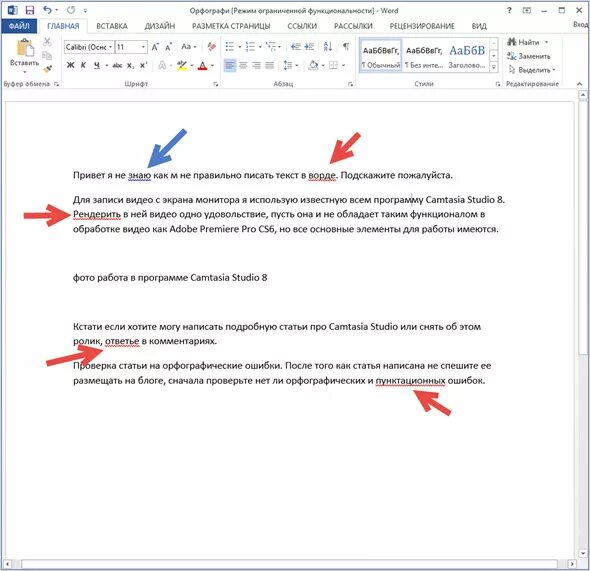Viewport: 590px width, 571px height.
Task: Increase font size with larger A icon
Action: 155,47
